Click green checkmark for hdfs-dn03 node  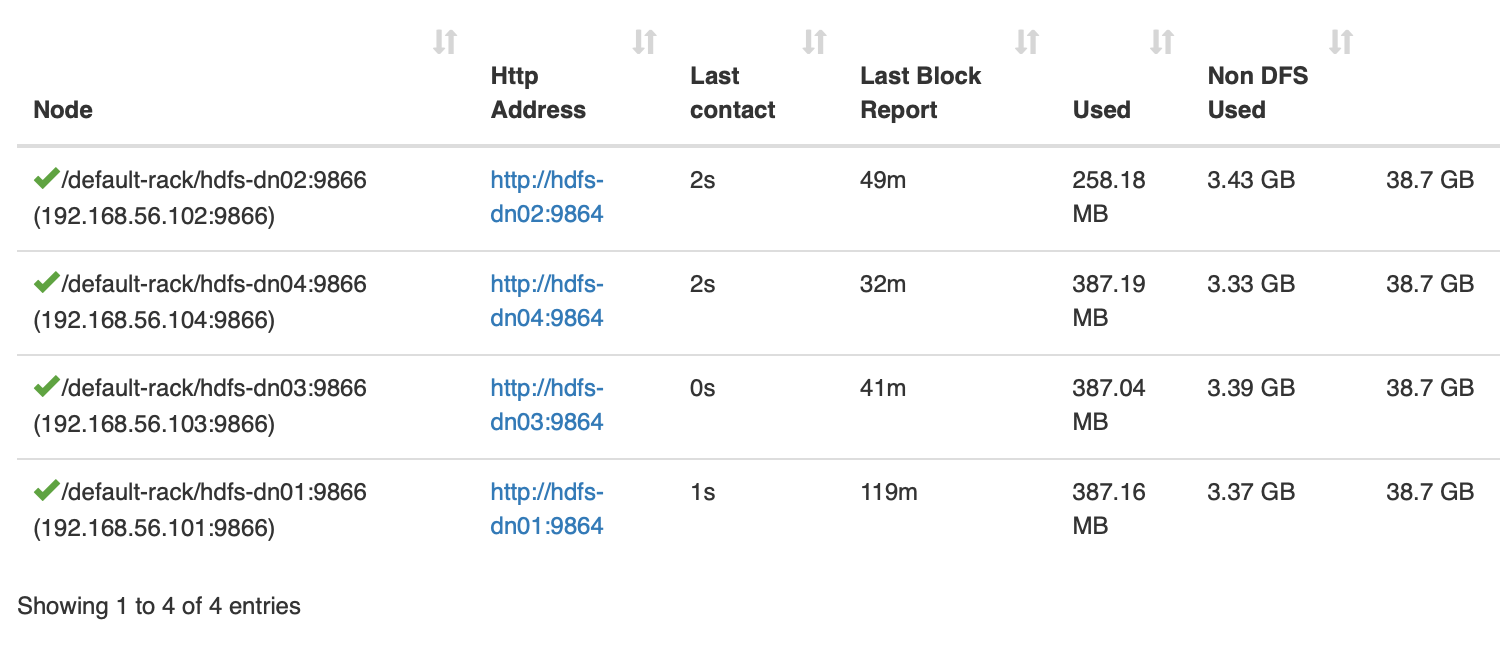[46, 387]
